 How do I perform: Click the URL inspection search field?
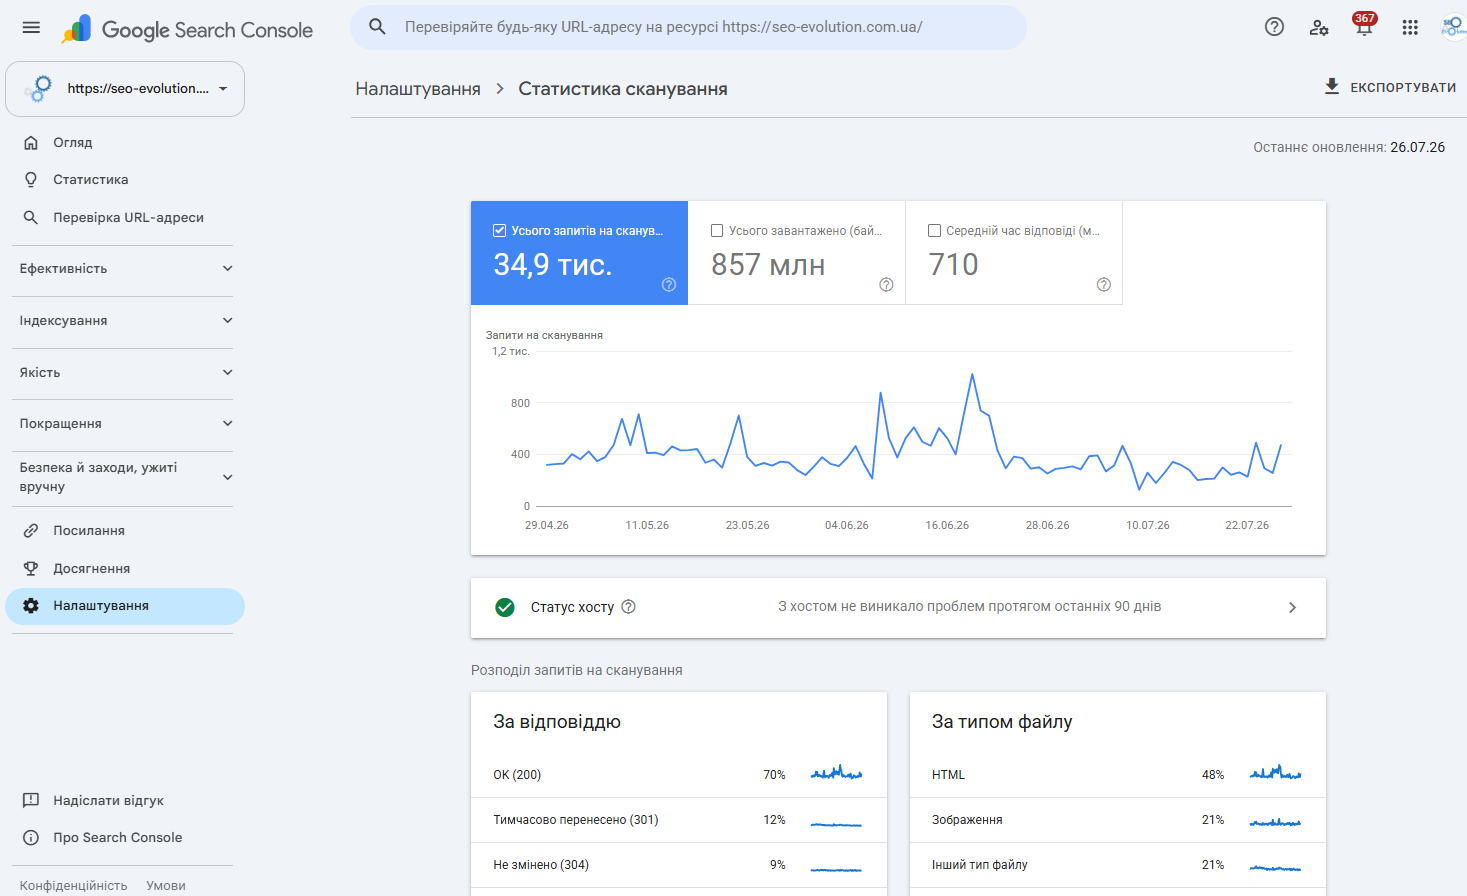(x=688, y=27)
